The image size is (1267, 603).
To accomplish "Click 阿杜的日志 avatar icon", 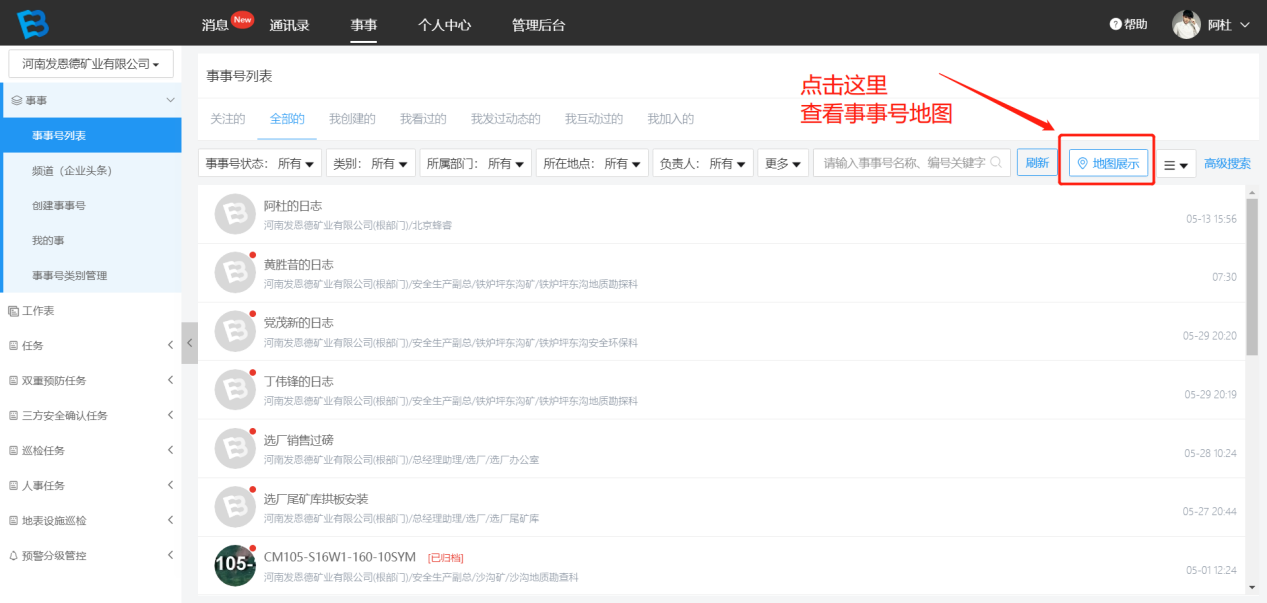I will [x=235, y=213].
